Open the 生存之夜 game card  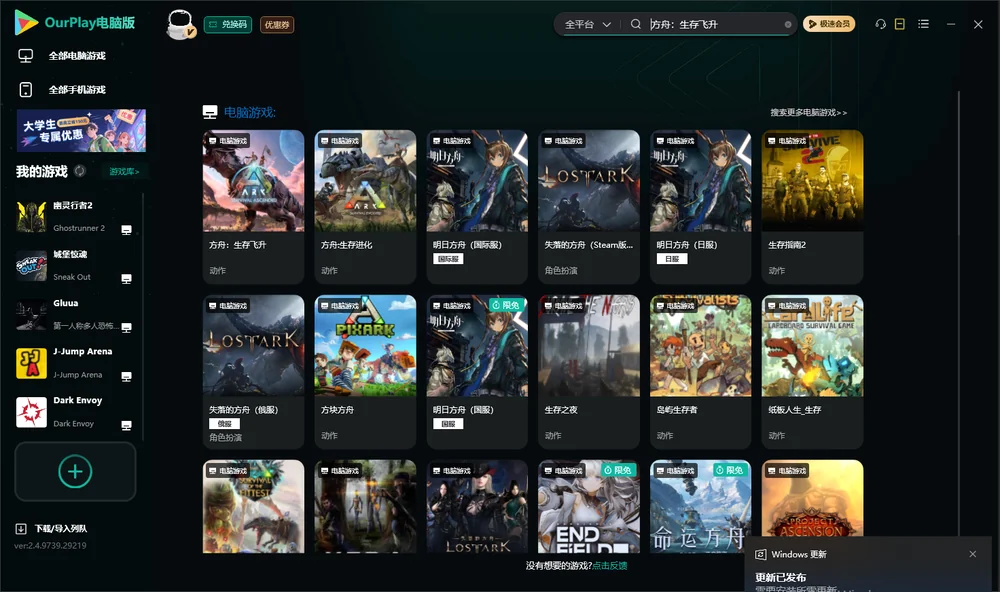(x=589, y=372)
